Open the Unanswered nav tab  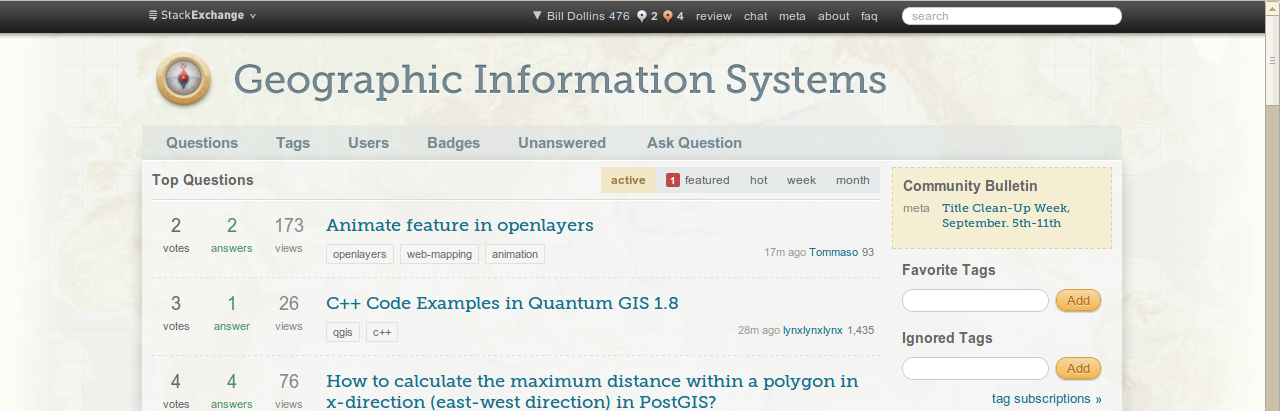click(x=562, y=143)
